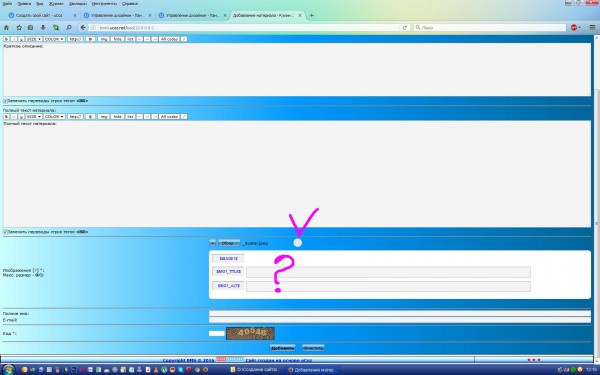Open the Downloads arrow icon in toolbar
This screenshot has height=375, width=600.
pyautogui.click(x=43, y=28)
